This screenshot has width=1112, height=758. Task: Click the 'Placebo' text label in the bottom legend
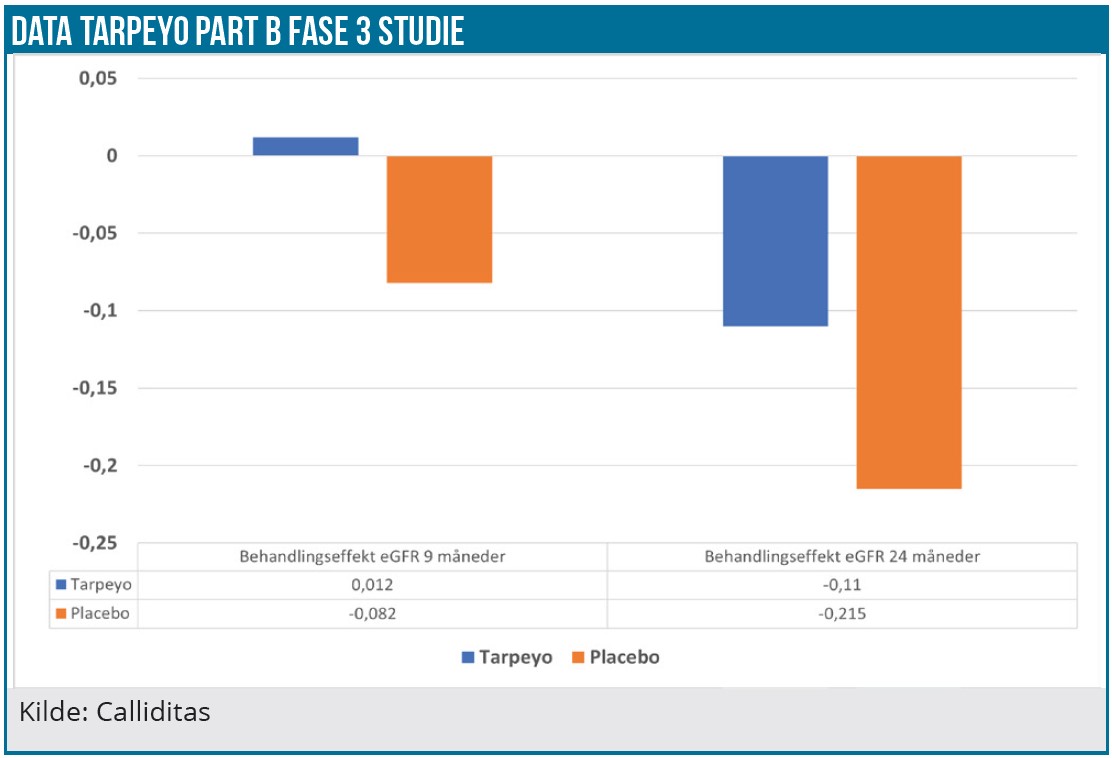624,657
